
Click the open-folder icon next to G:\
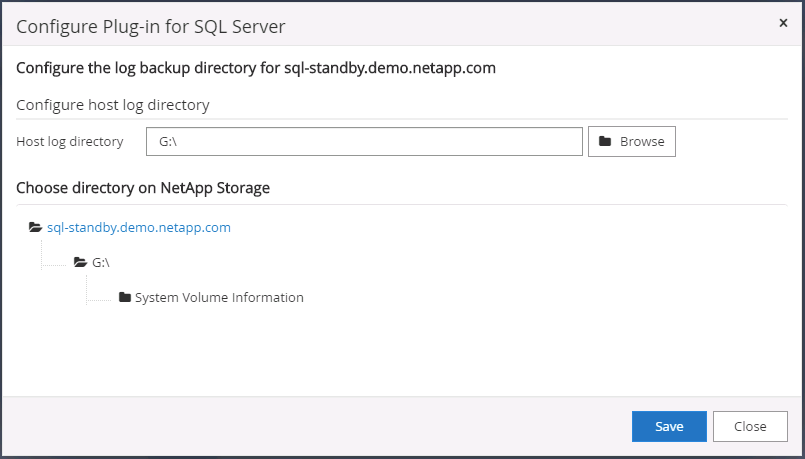click(x=81, y=263)
